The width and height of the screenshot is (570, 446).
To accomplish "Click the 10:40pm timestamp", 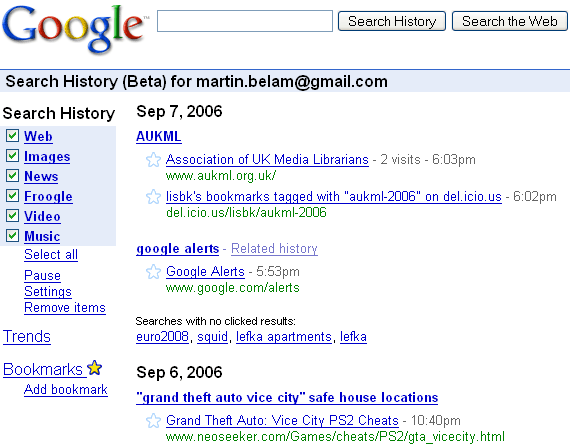I will coord(435,421).
